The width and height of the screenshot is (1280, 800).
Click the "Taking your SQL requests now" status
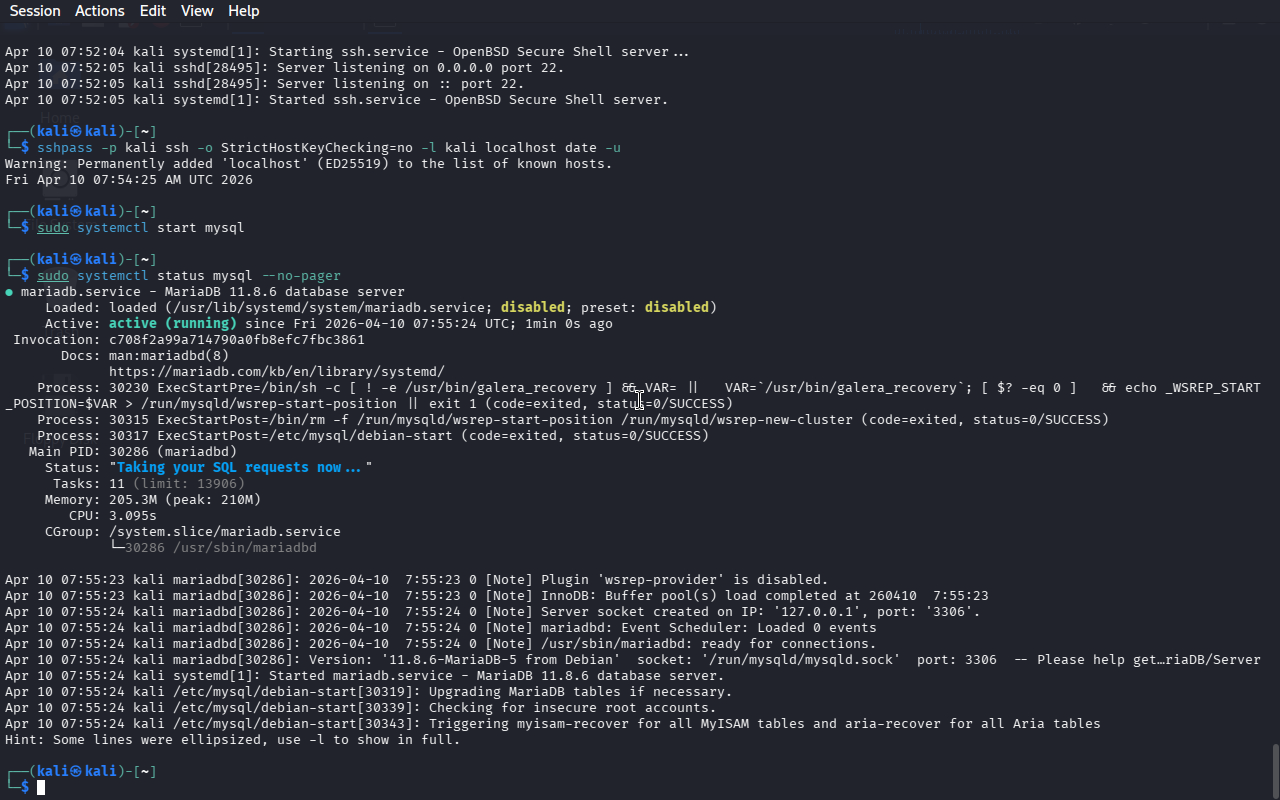238,468
